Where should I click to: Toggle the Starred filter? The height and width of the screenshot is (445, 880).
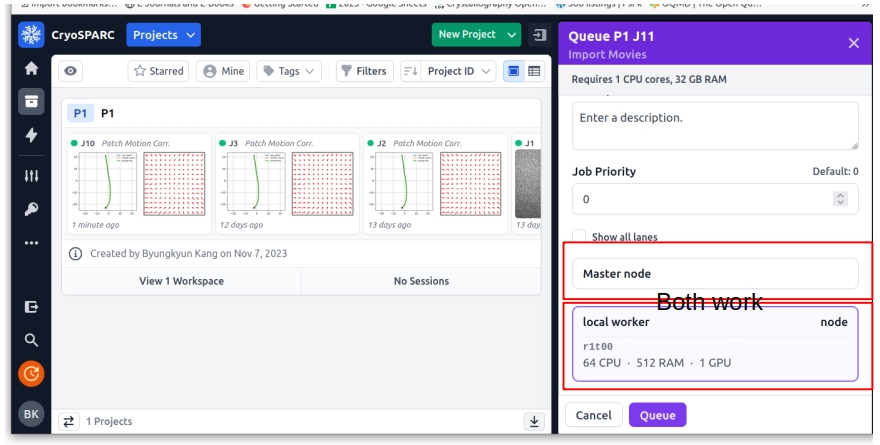pyautogui.click(x=159, y=71)
